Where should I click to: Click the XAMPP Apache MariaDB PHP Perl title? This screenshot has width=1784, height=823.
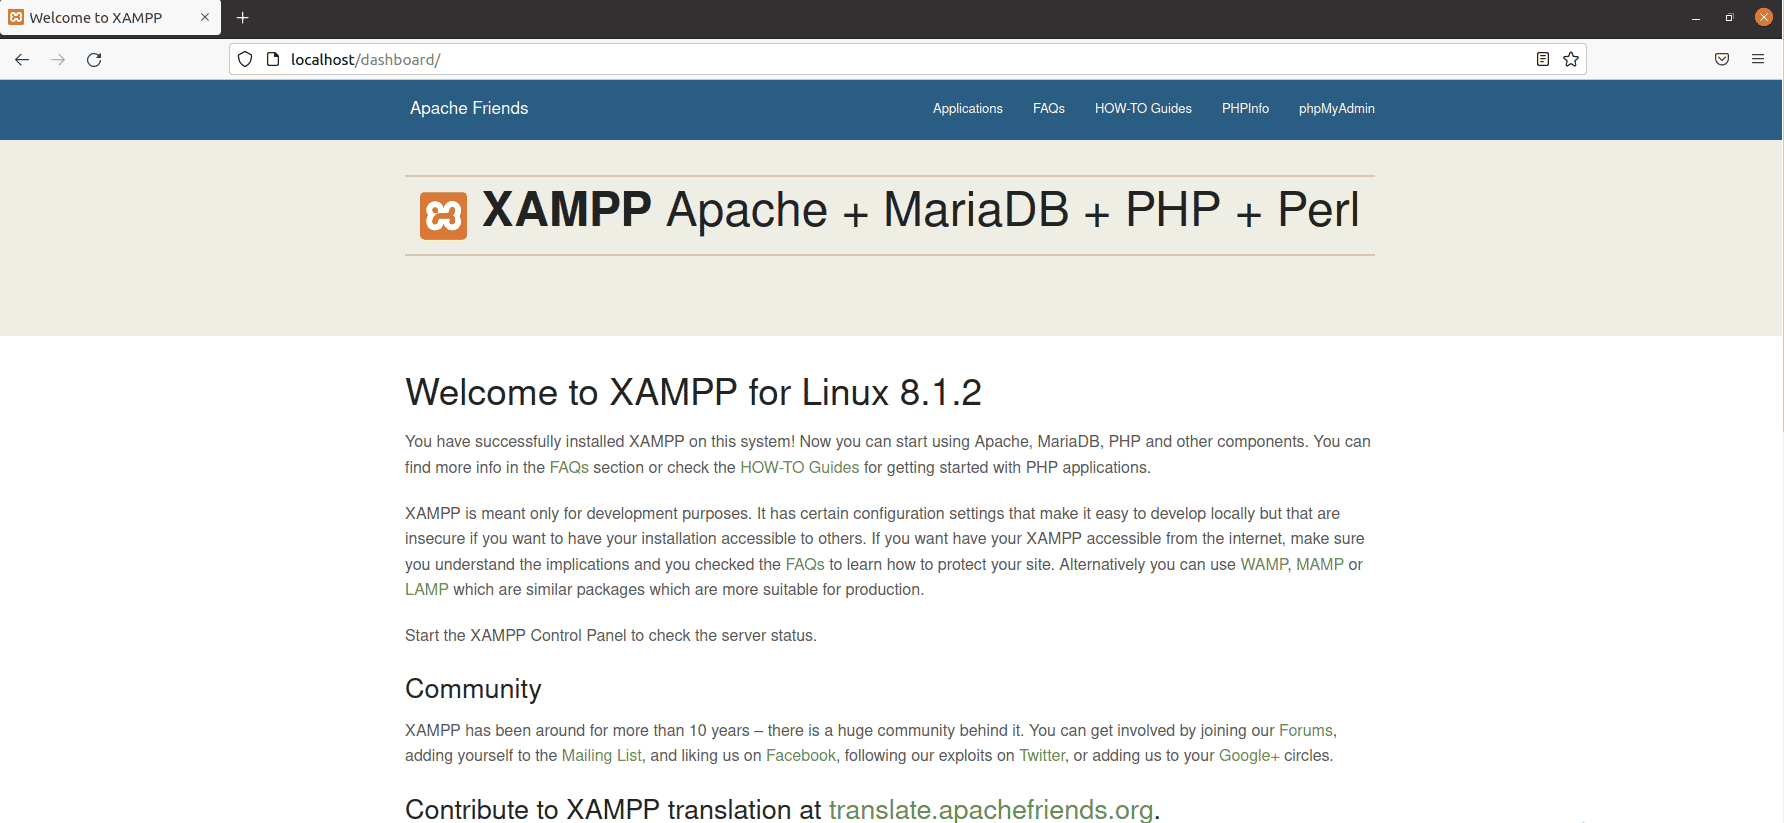tap(920, 210)
